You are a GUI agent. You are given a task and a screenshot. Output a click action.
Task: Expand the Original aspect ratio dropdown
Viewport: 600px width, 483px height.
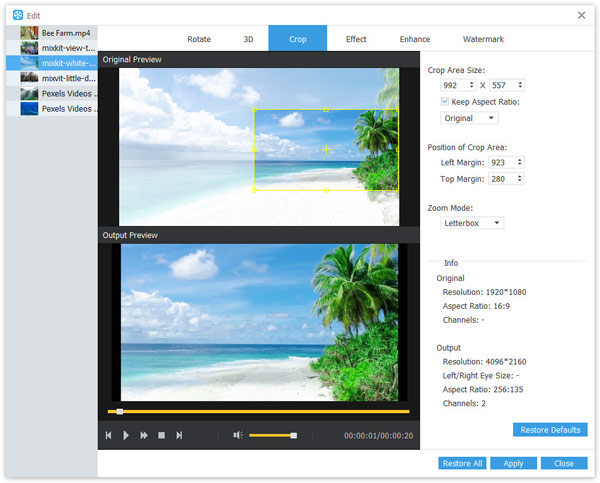point(469,118)
